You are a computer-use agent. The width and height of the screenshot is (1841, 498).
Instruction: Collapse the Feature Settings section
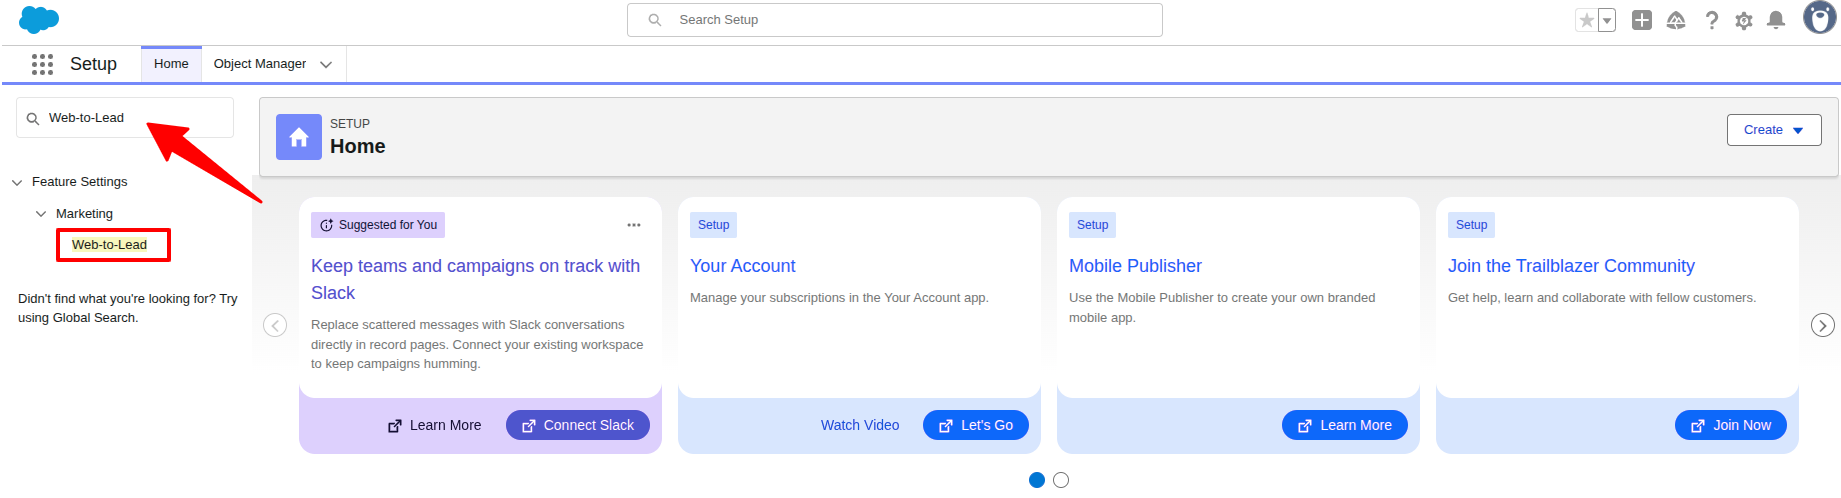pyautogui.click(x=17, y=182)
